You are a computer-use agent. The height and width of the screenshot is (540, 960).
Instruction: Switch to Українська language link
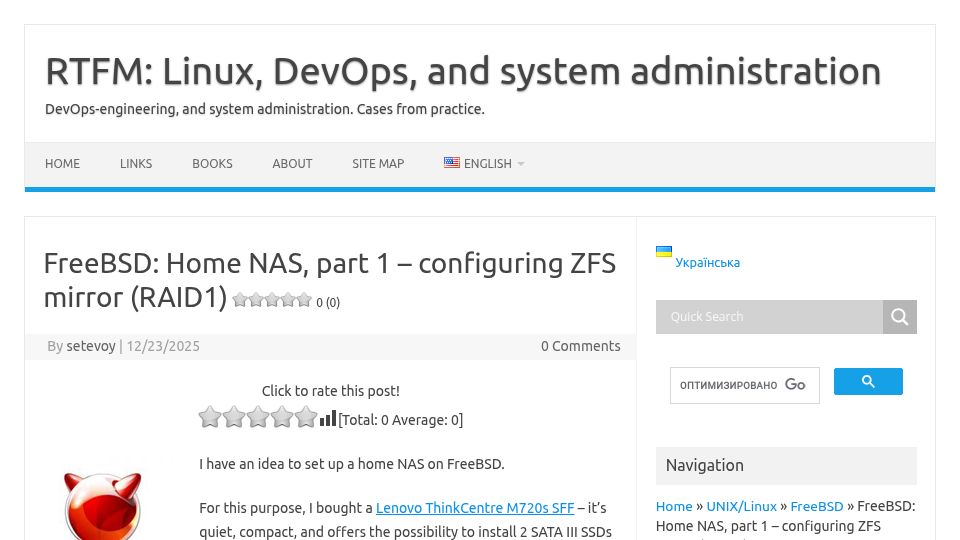707,263
